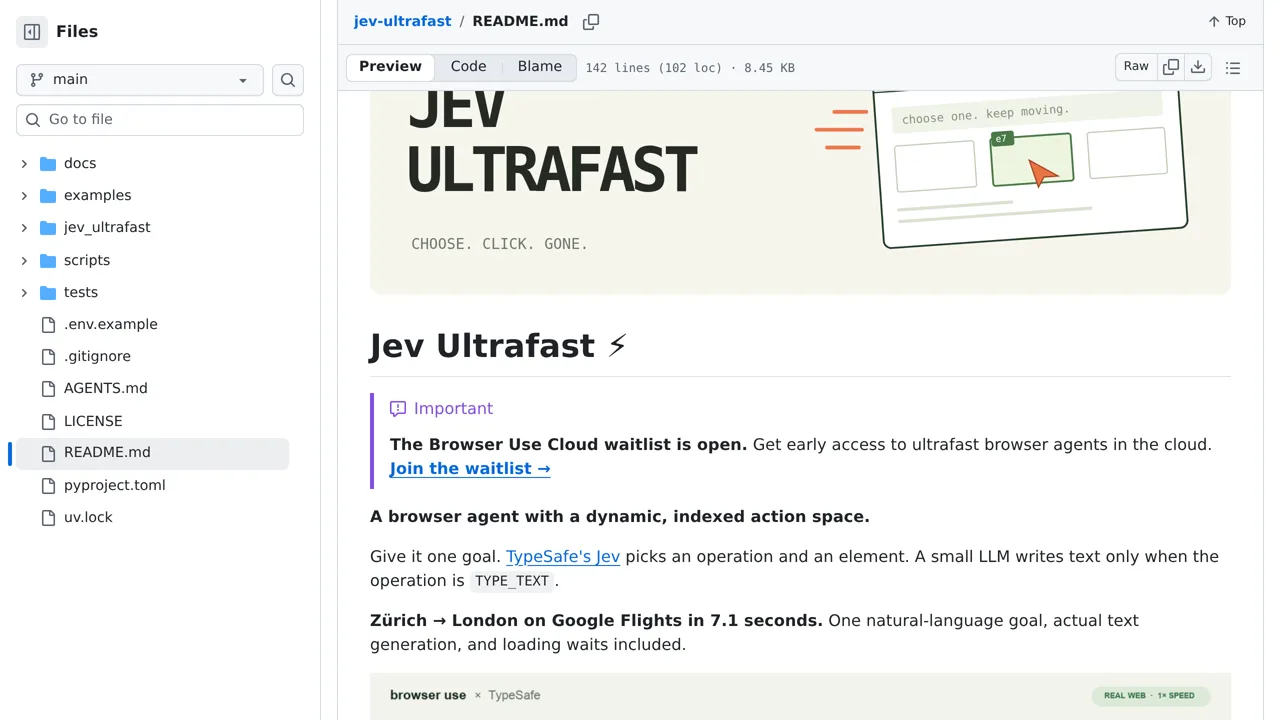Image resolution: width=1280 pixels, height=720 pixels.
Task: Click the uv.lock file icon
Action: tap(48, 517)
